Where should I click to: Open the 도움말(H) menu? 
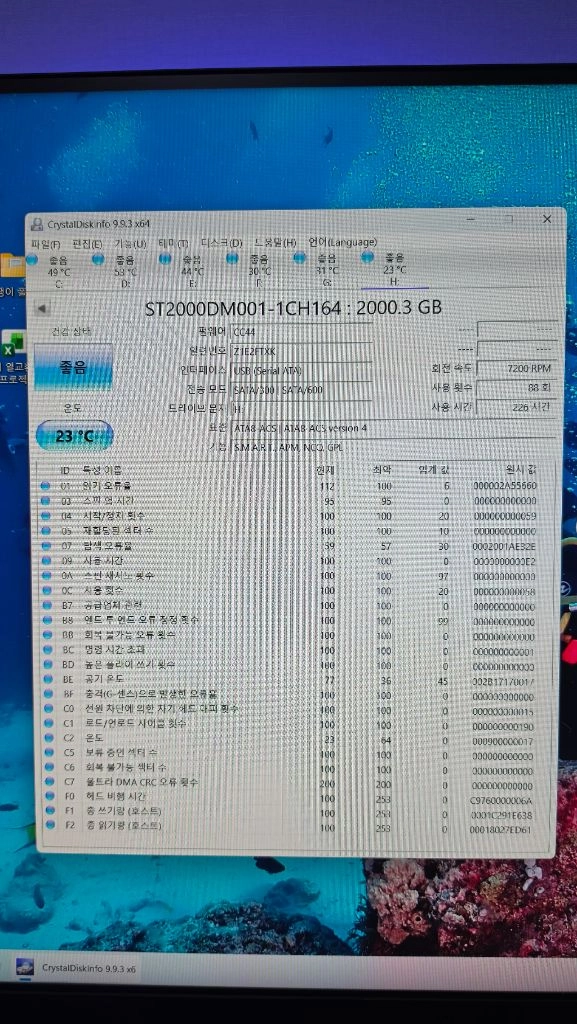(275, 243)
